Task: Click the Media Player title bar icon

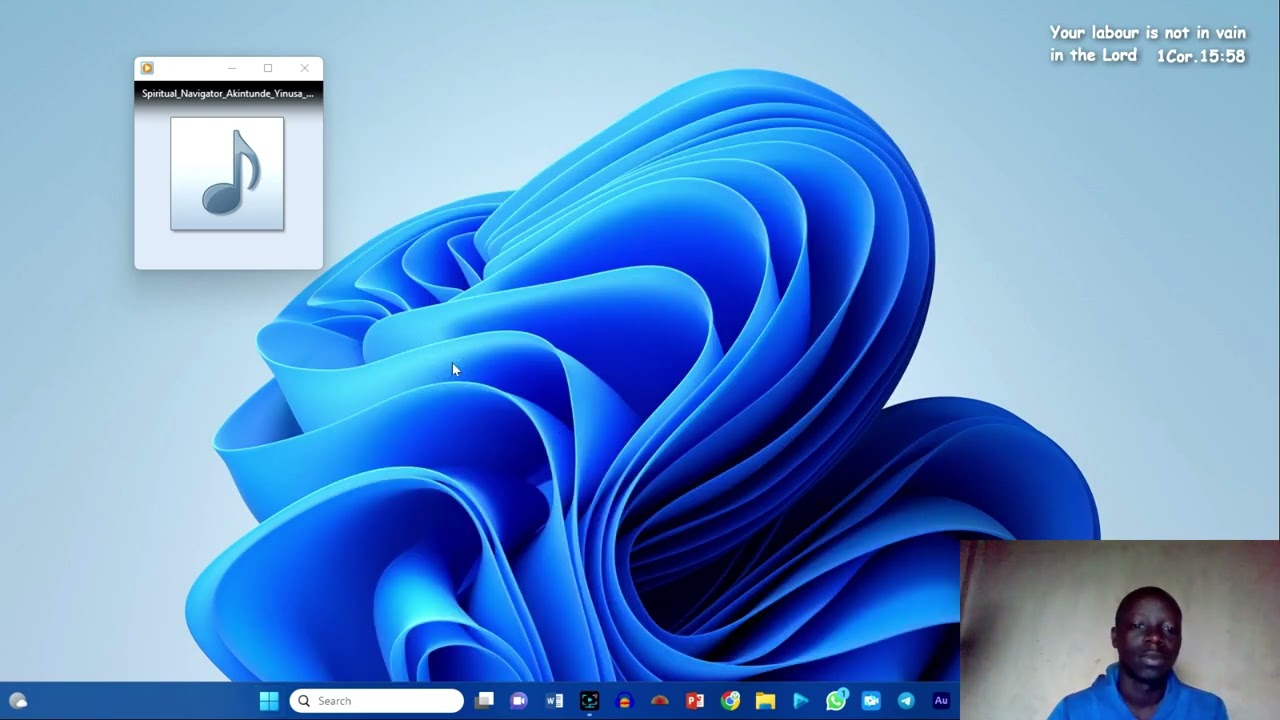Action: coord(147,68)
